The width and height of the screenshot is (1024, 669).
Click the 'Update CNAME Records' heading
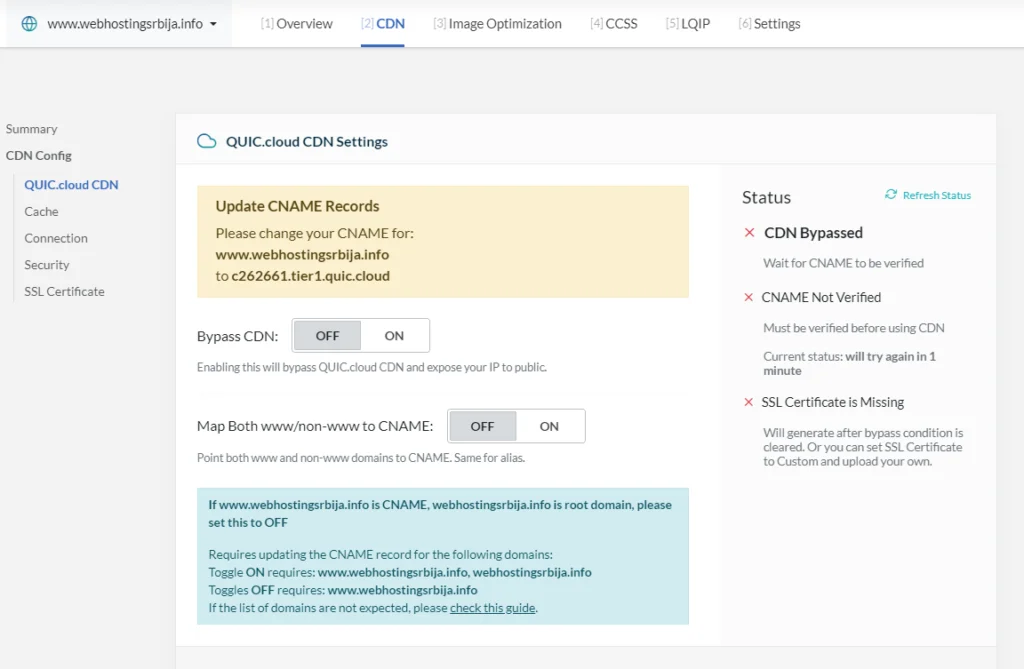coord(297,206)
